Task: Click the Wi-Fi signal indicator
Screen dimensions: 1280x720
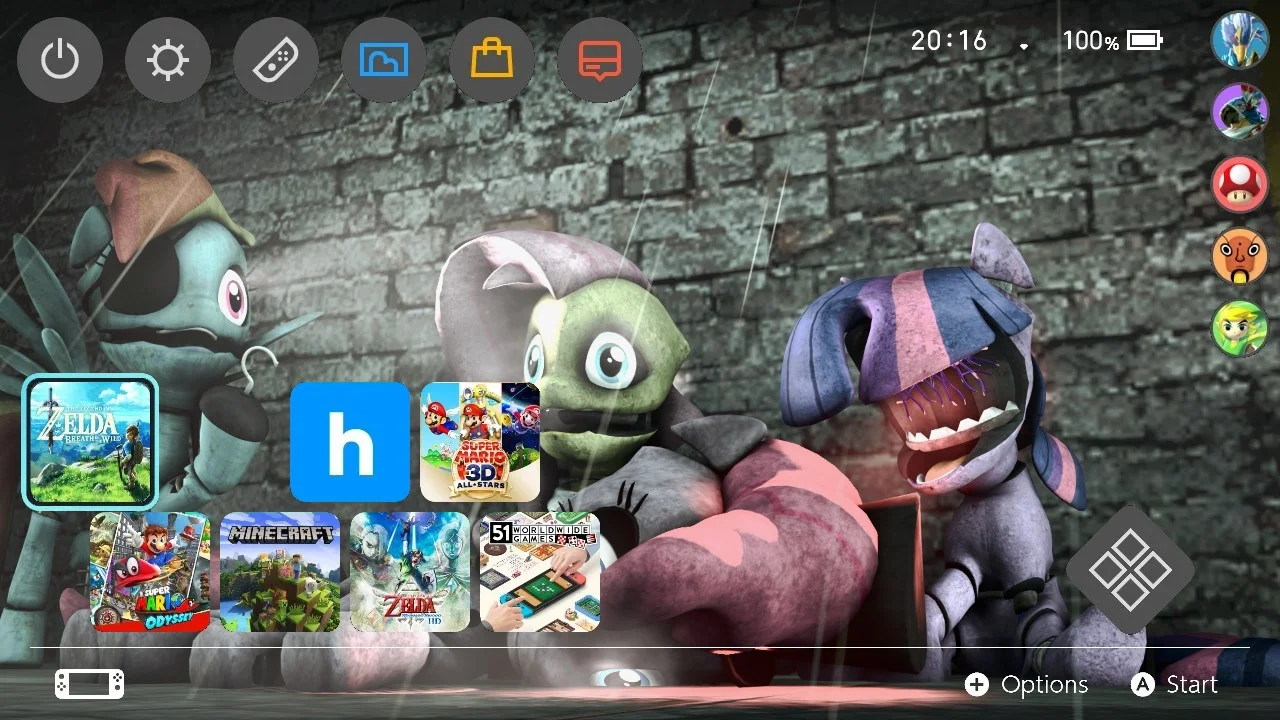Action: coord(1024,45)
